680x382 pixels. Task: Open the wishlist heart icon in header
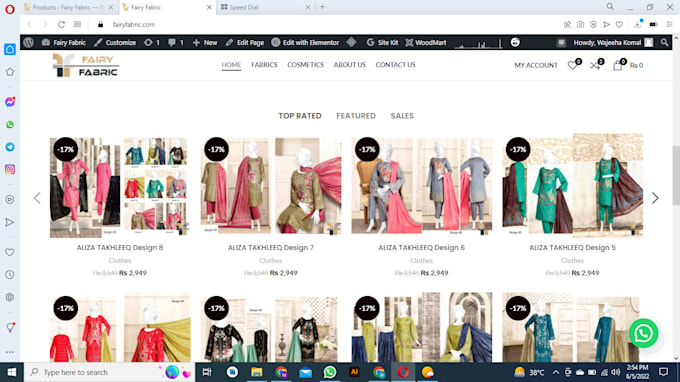pyautogui.click(x=573, y=65)
